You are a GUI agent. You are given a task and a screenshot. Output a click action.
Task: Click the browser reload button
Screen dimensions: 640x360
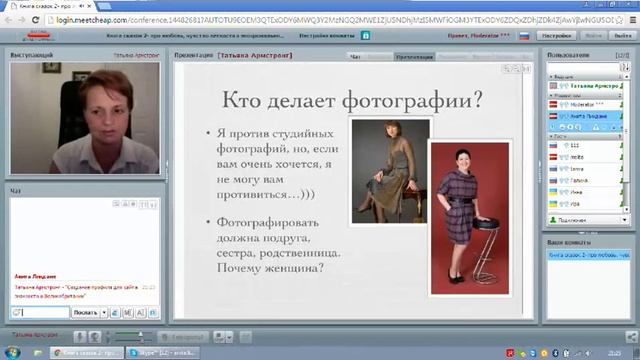36,20
